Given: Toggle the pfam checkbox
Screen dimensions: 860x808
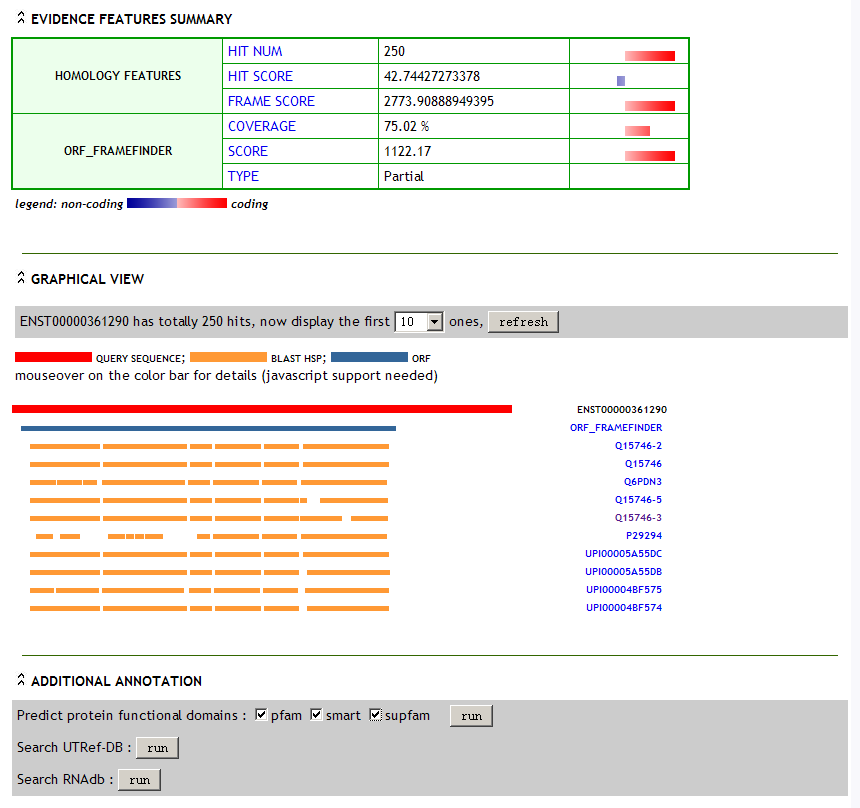Looking at the screenshot, I should point(262,715).
